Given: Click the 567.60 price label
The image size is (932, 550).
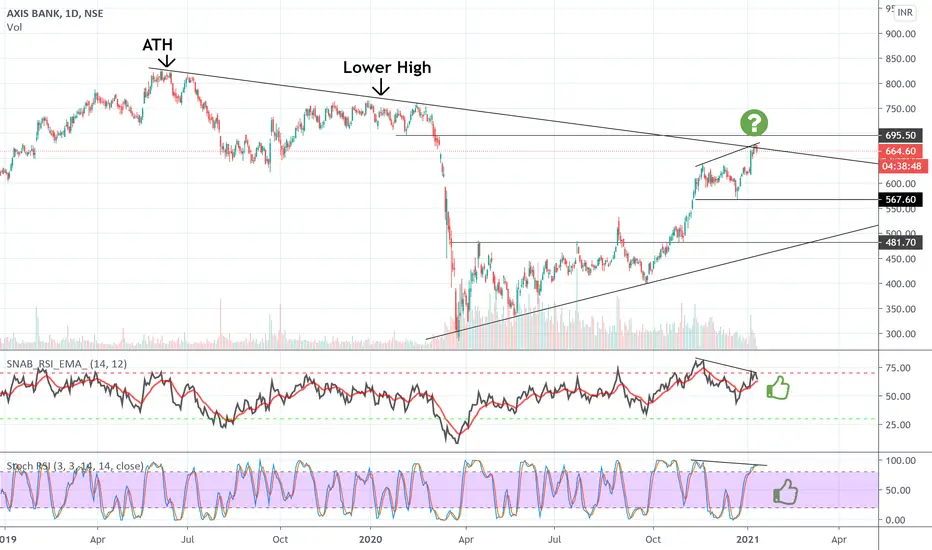Looking at the screenshot, I should (900, 200).
